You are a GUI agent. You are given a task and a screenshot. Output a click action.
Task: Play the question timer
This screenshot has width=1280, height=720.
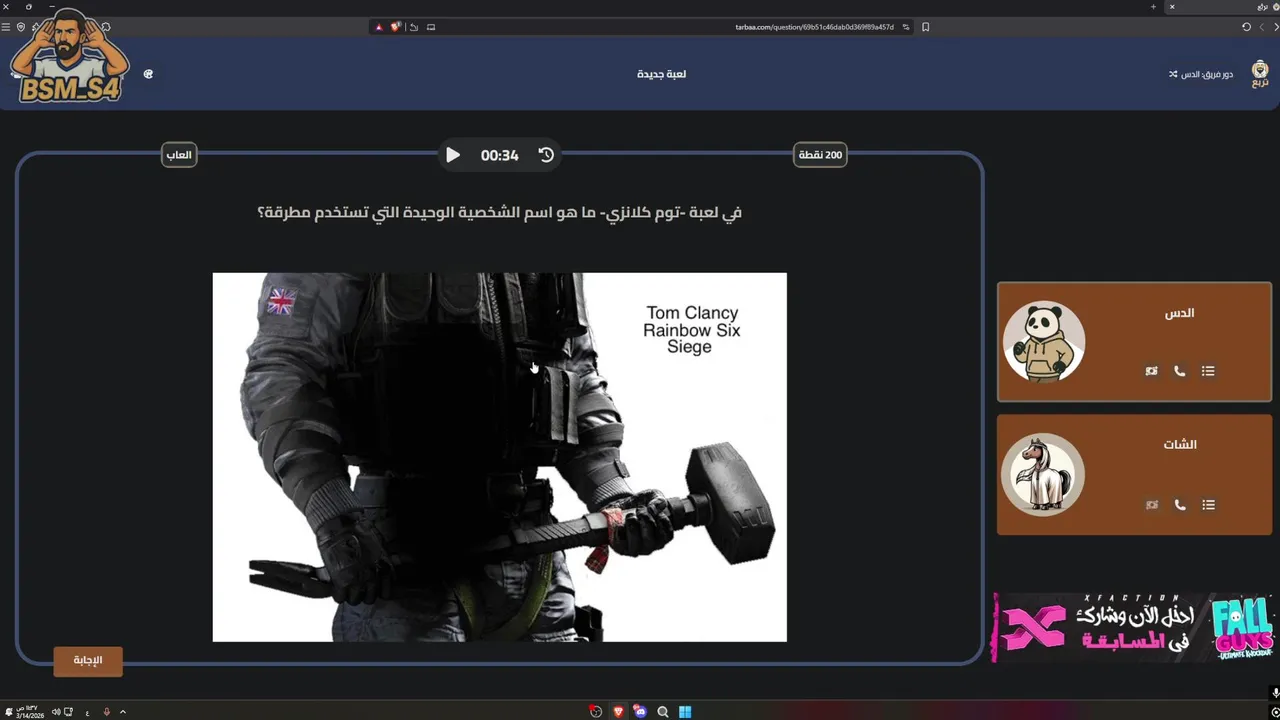[453, 155]
